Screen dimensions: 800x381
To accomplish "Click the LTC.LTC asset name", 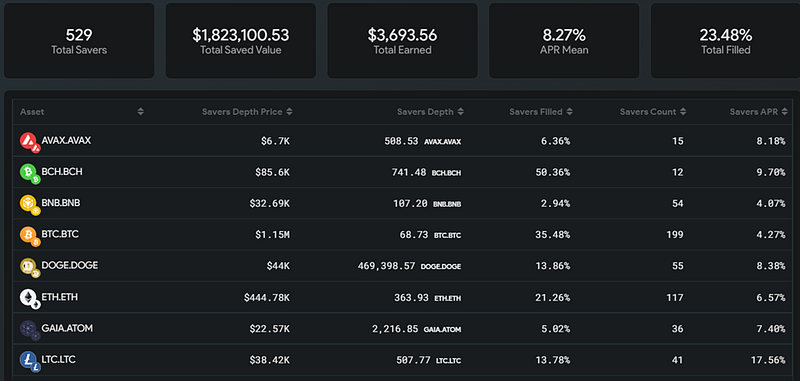I will [59, 360].
